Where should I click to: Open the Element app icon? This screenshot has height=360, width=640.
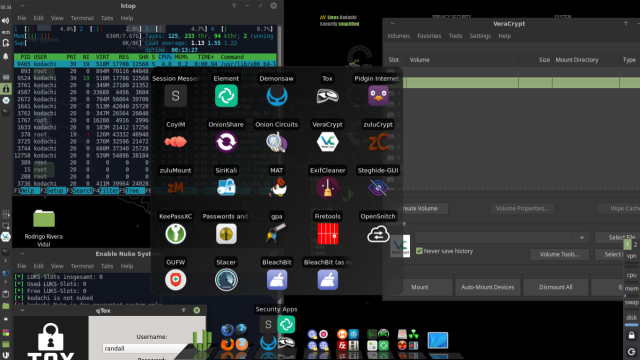226,96
